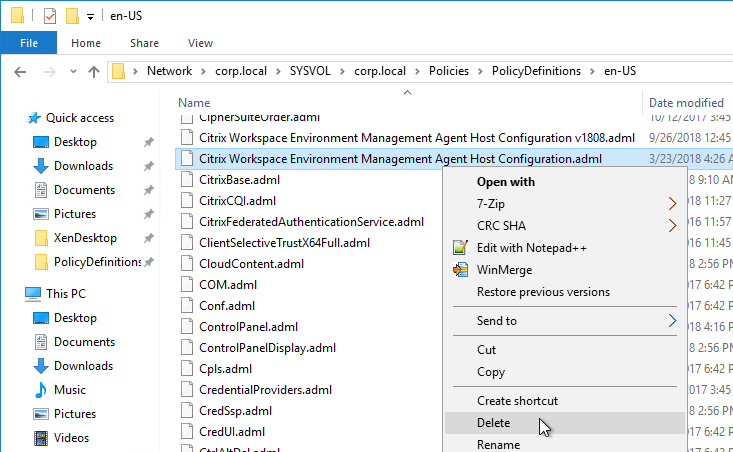This screenshot has width=733, height=452.
Task: Select CloudContent.adml file
Action: click(x=252, y=264)
